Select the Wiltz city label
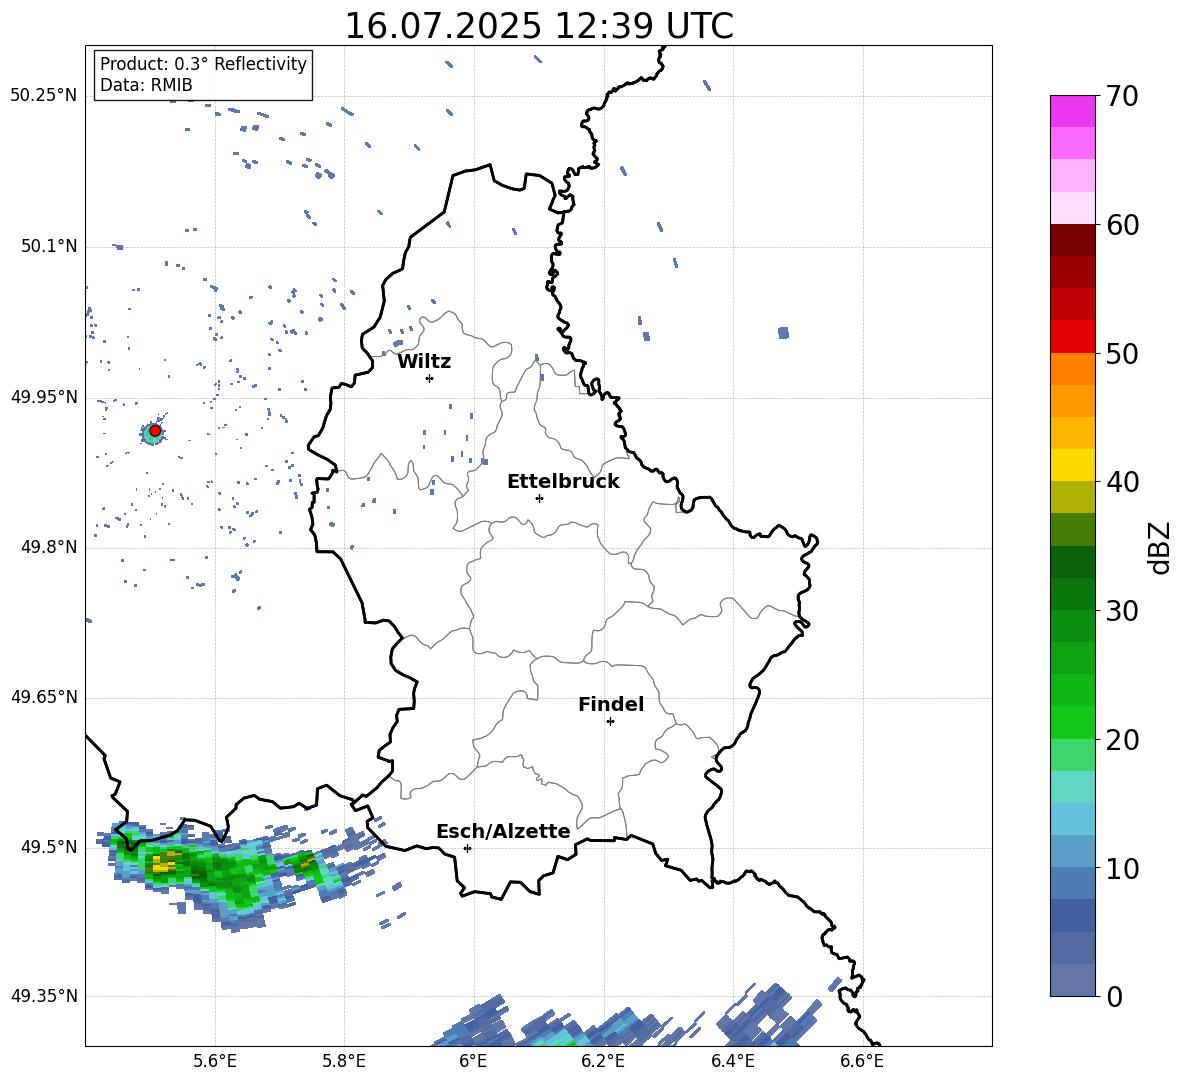This screenshot has width=1184, height=1081. pos(424,362)
